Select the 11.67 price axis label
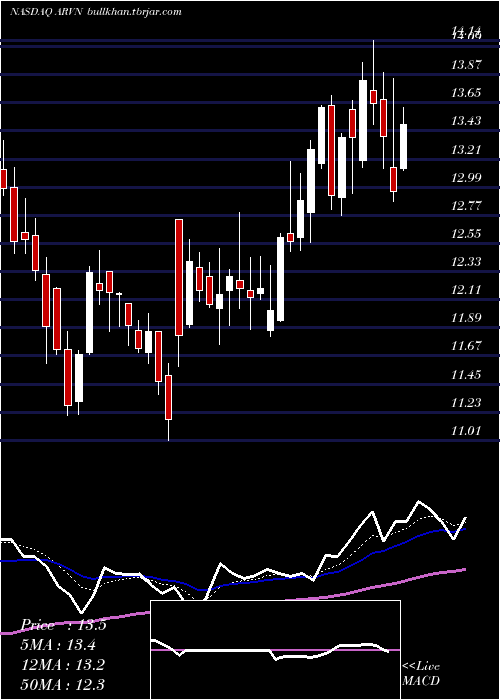The height and width of the screenshot is (700, 500). tap(467, 346)
